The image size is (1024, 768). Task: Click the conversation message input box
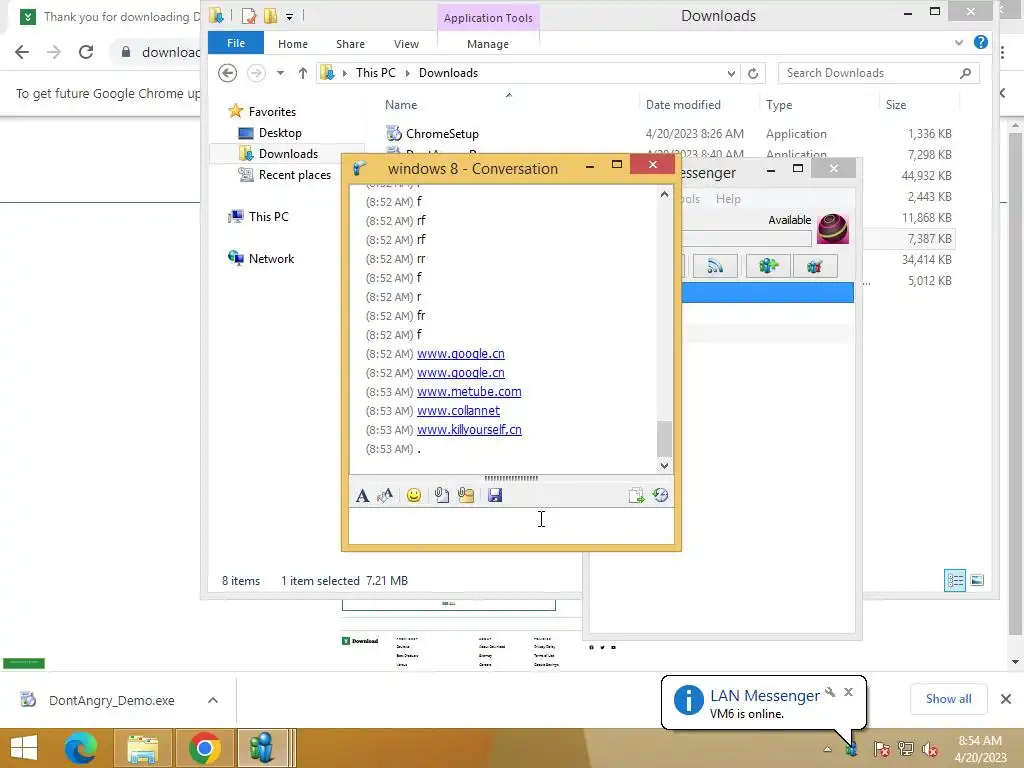(x=511, y=526)
